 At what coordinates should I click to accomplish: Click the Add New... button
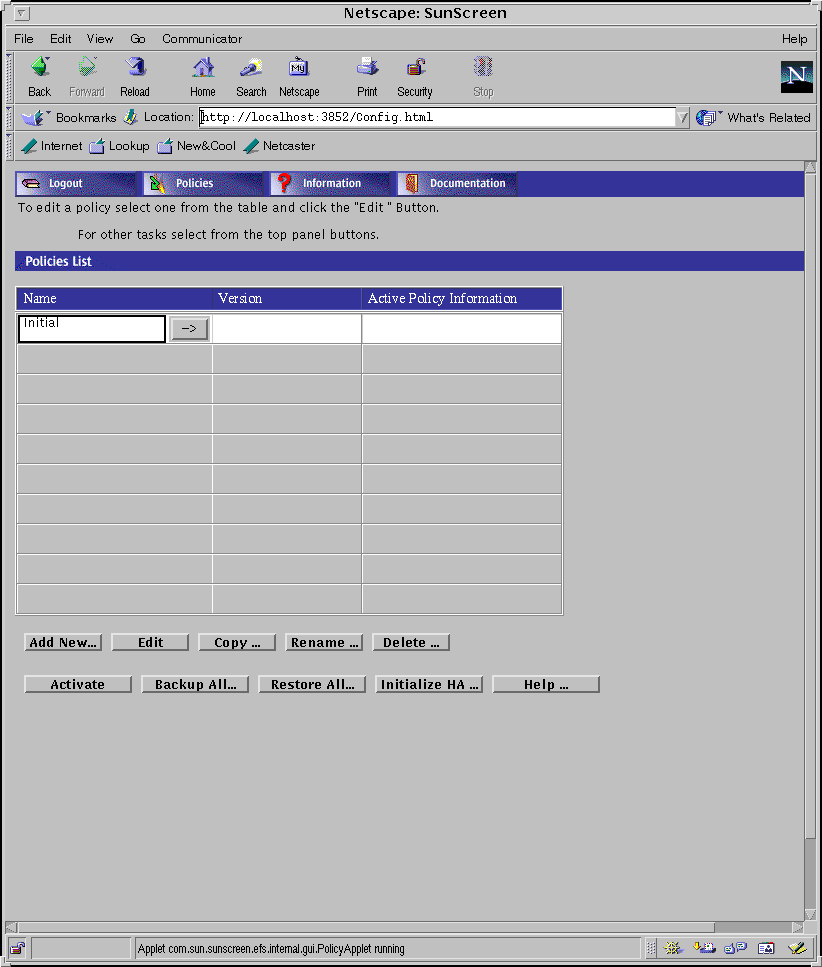coord(63,642)
